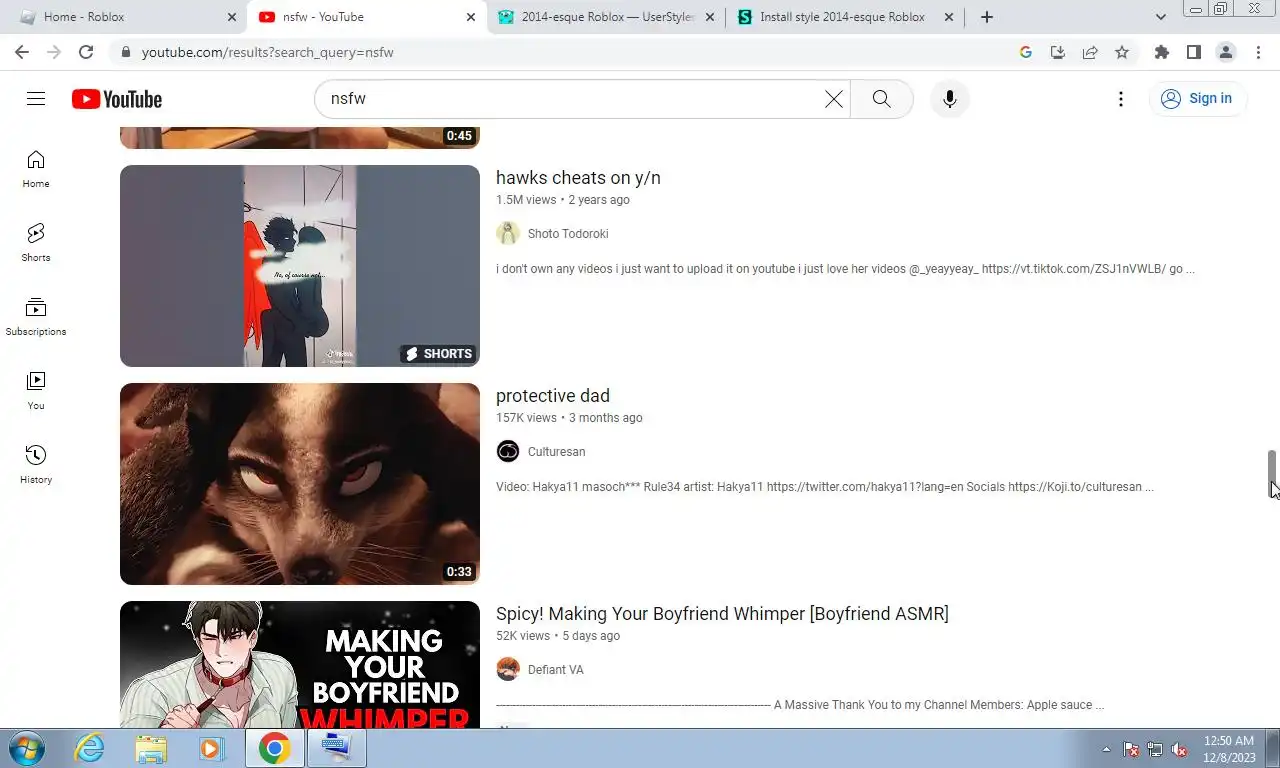Open the Spicy! Making Your Boyfriend Whimper title
This screenshot has width=1280, height=768.
[x=722, y=614]
